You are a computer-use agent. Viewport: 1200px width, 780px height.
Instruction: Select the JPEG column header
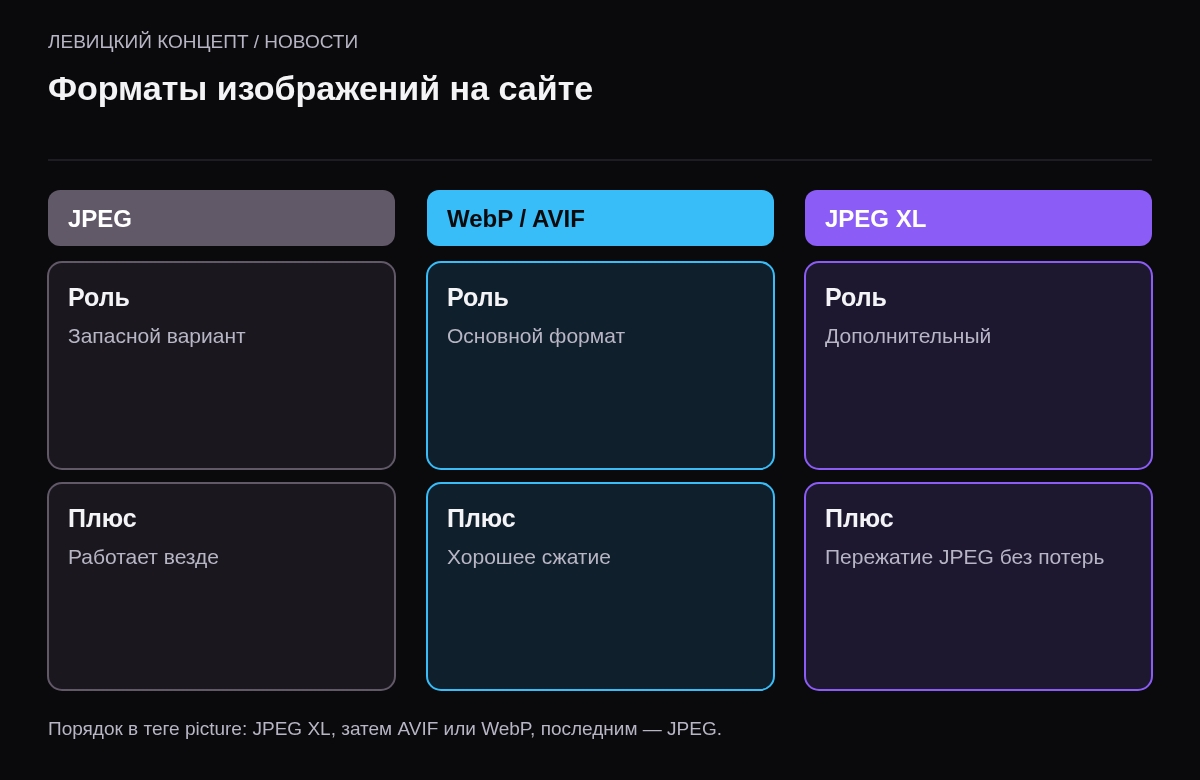point(221,218)
